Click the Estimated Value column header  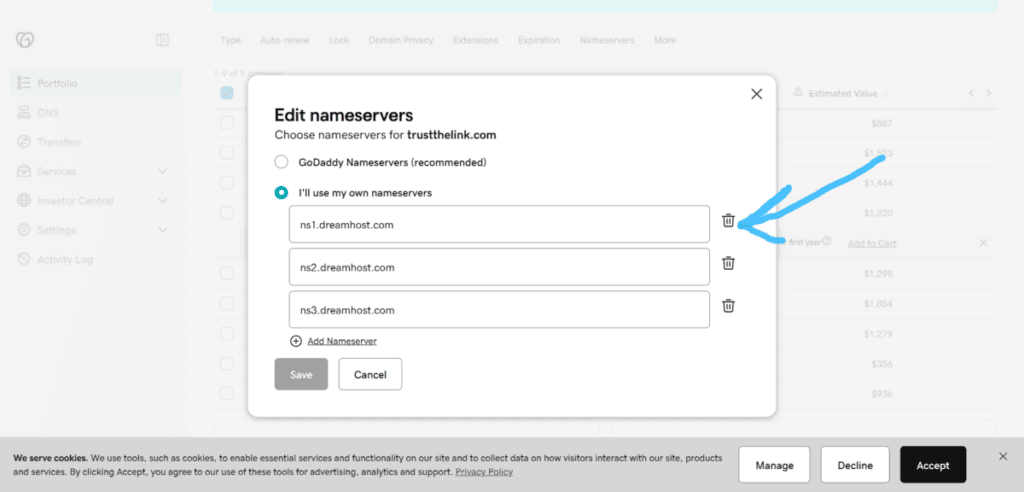click(842, 93)
